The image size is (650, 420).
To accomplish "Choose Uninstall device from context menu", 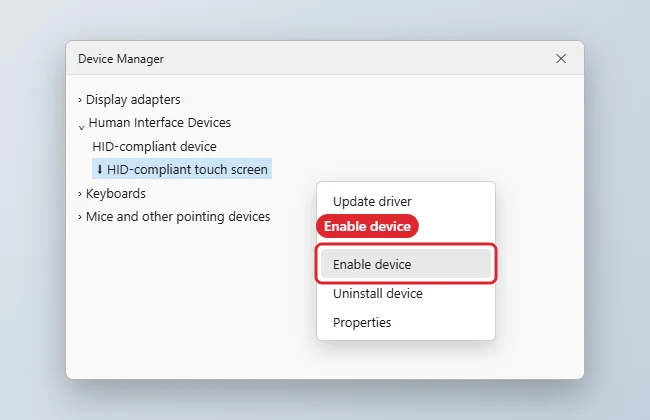I will (378, 294).
